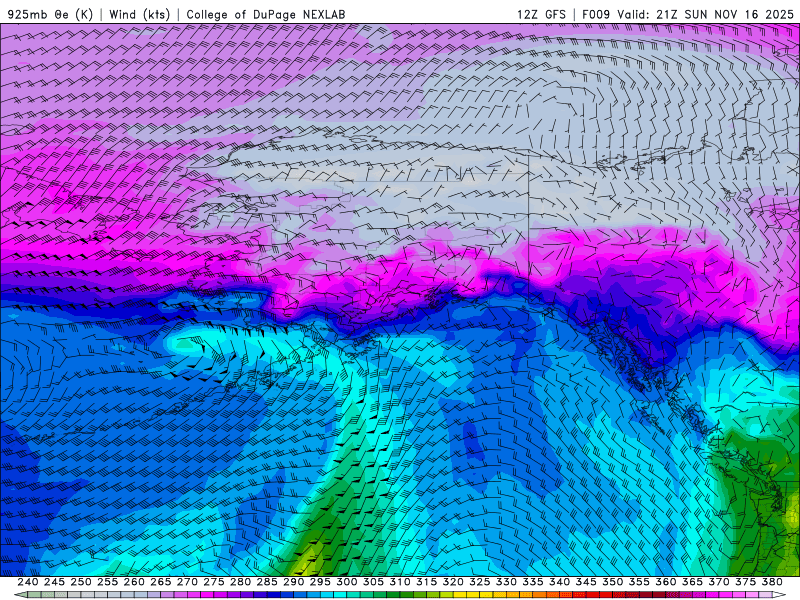Click the 335 colorbar value
Viewport: 800px width, 600px height.
pos(533,582)
